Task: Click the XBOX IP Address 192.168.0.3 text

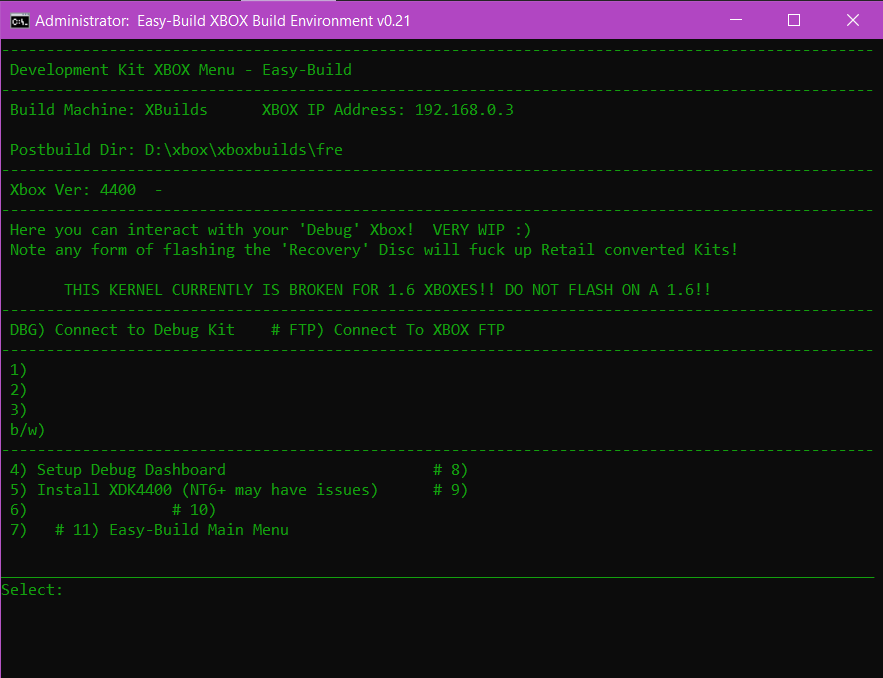Action: click(x=387, y=110)
